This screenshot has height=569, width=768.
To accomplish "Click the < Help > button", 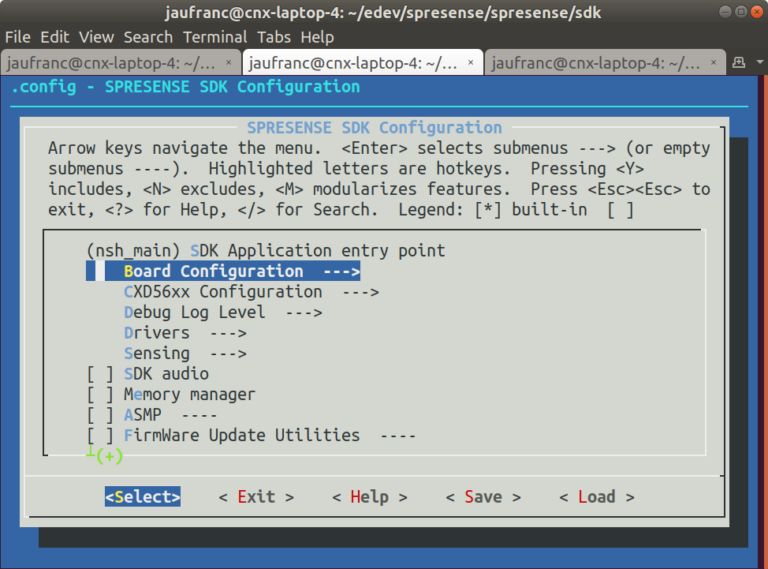I will [370, 497].
